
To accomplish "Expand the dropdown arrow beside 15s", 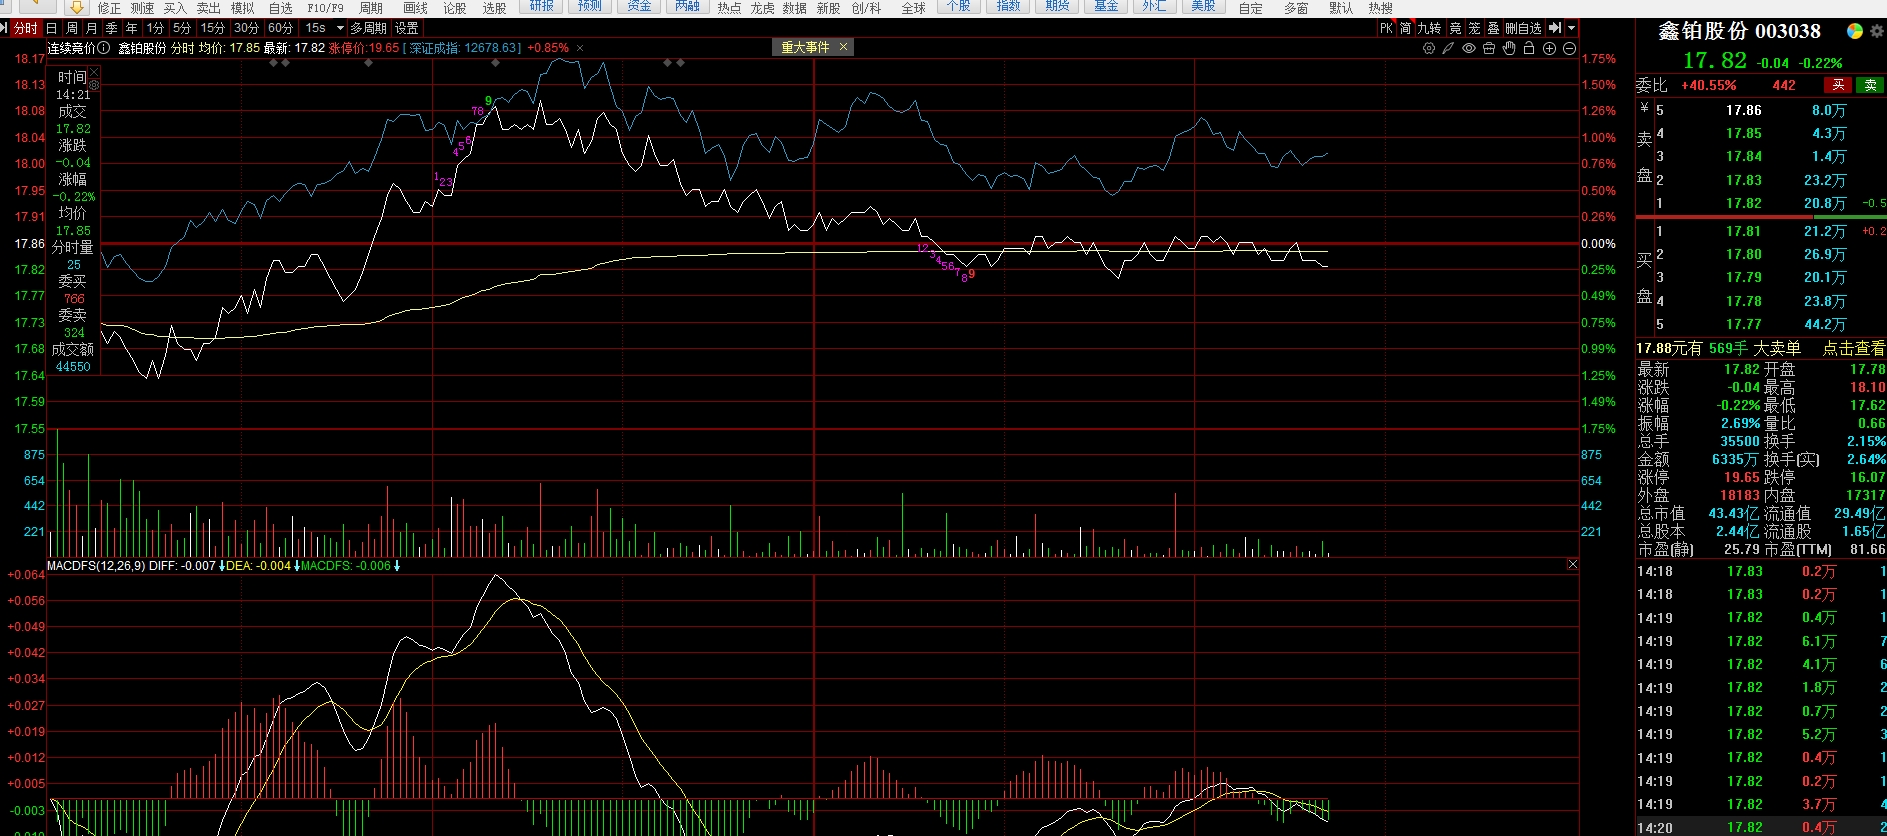I will [x=340, y=28].
